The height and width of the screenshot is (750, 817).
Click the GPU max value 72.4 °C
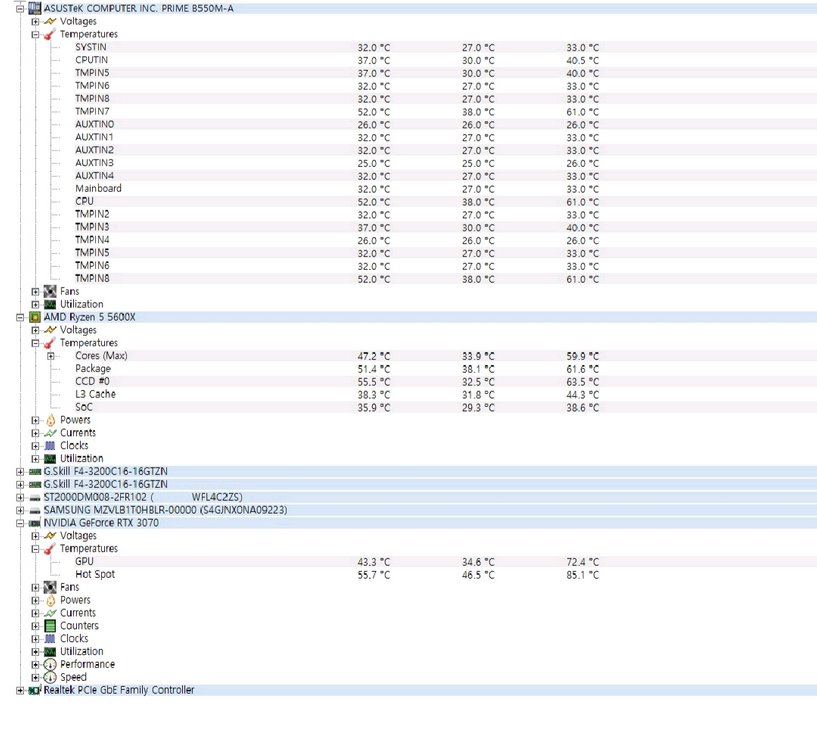[583, 562]
